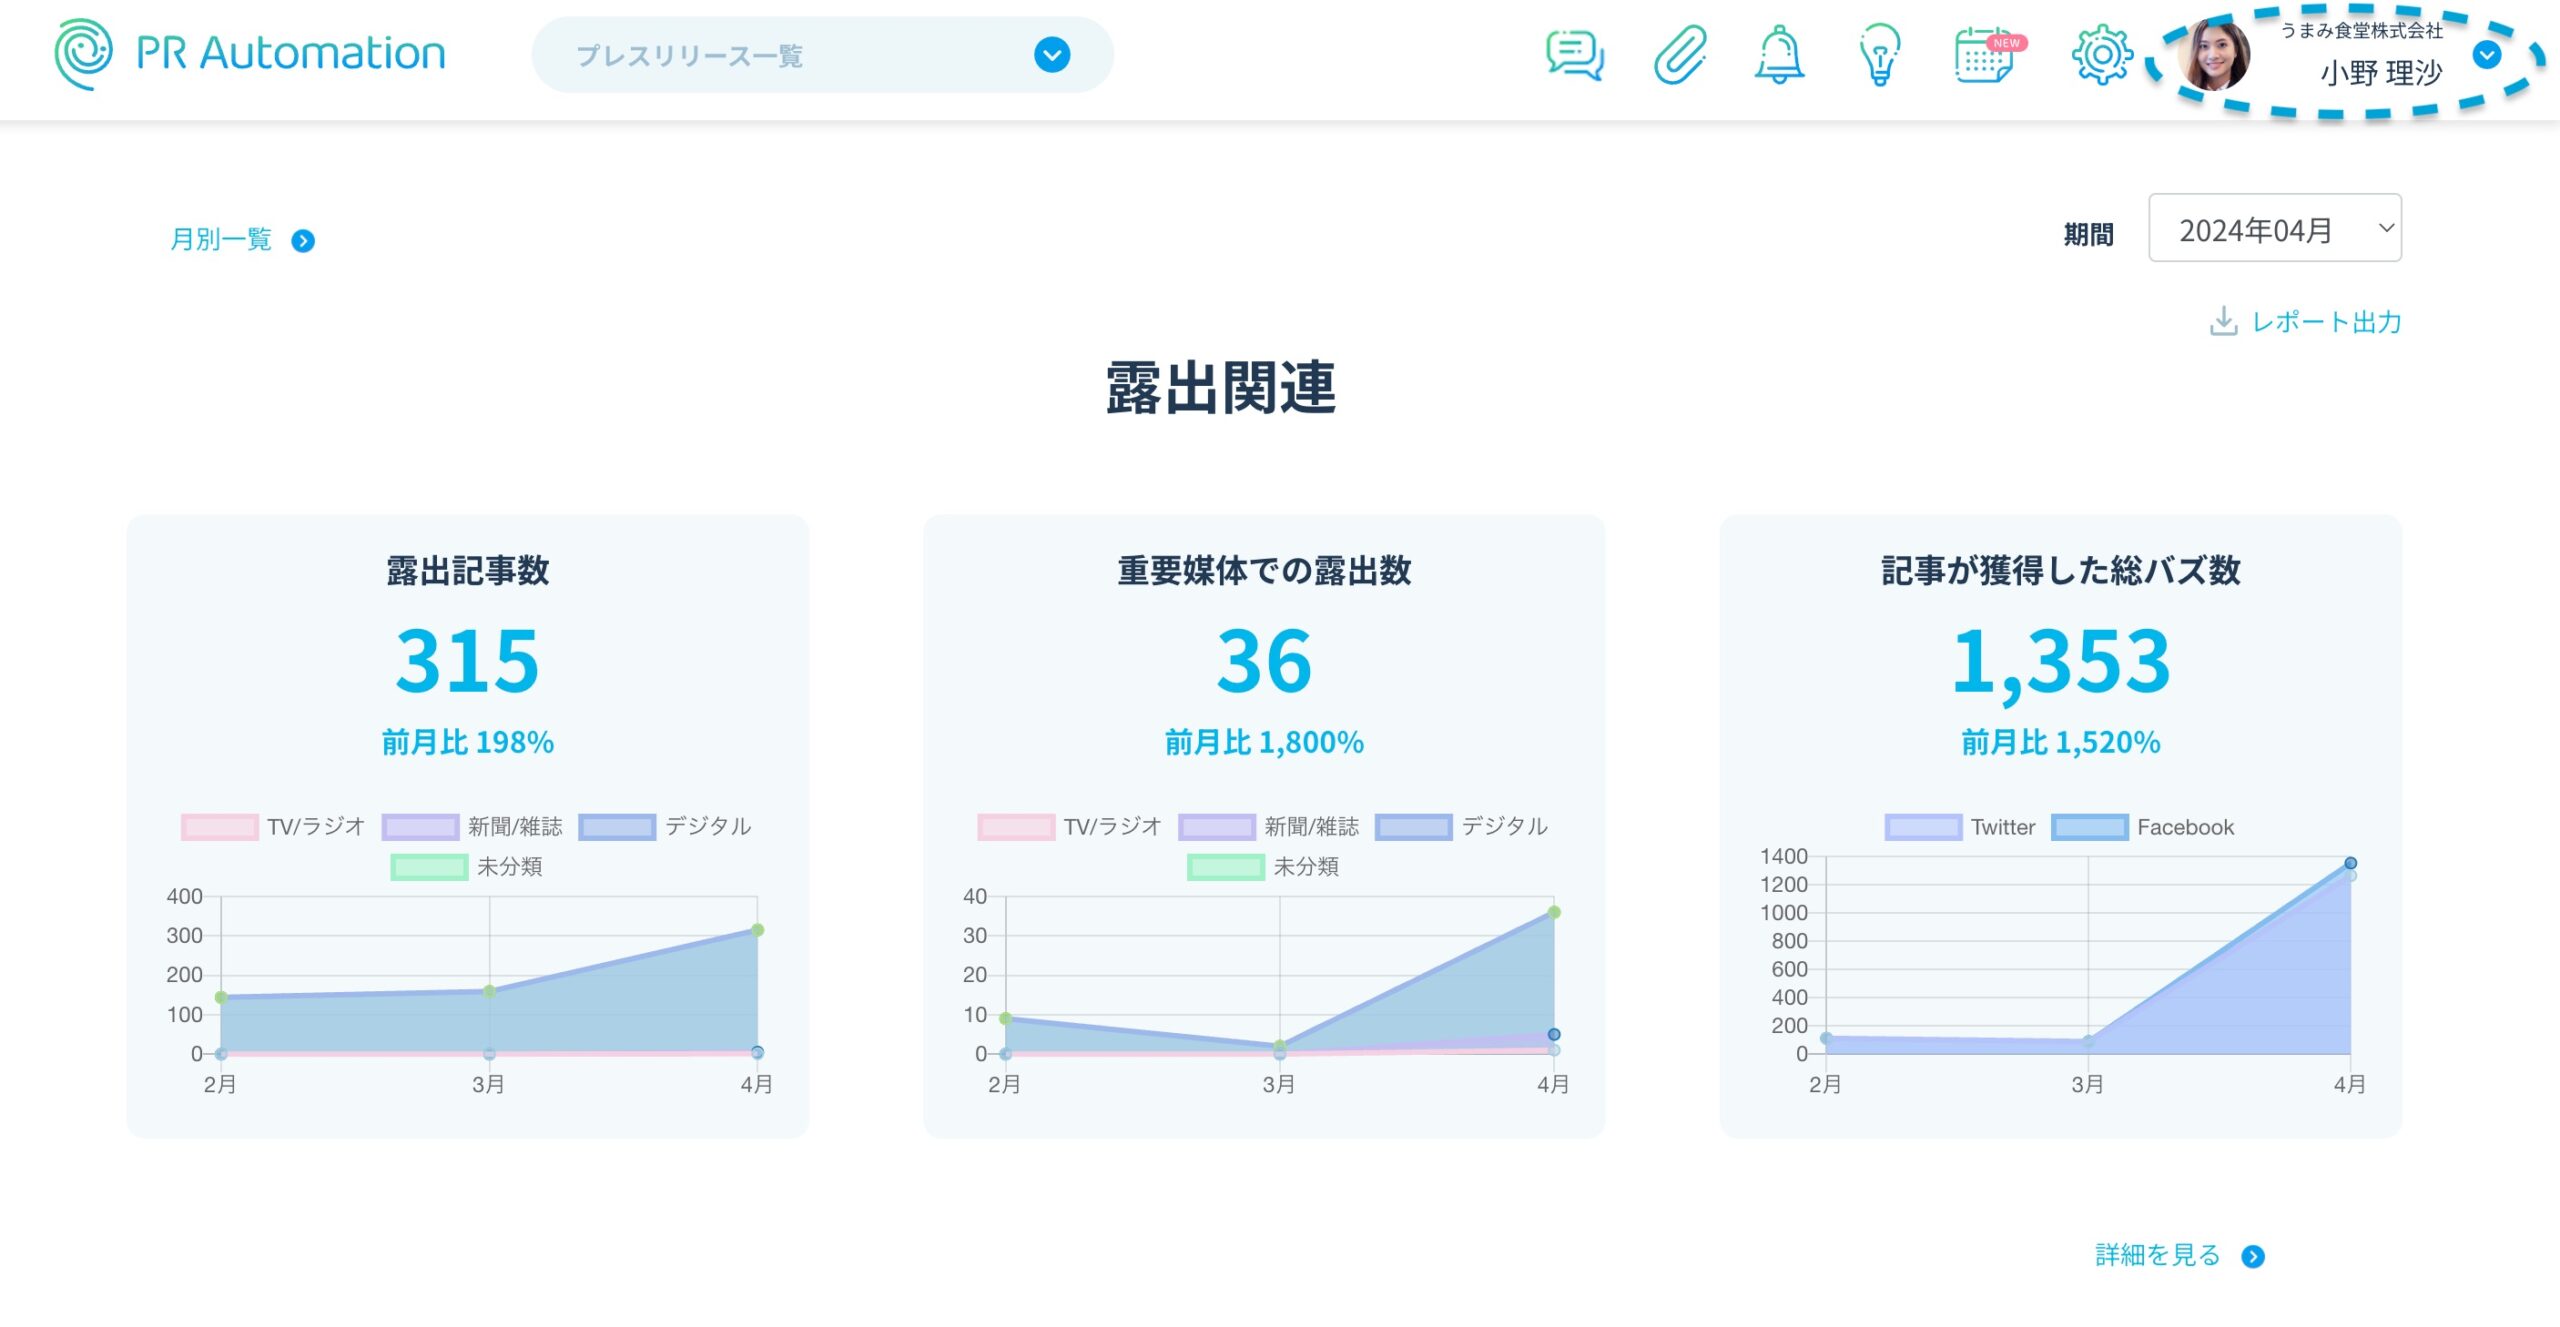Image resolution: width=2560 pixels, height=1327 pixels.
Task: Open the notification bell
Action: coord(1779,56)
